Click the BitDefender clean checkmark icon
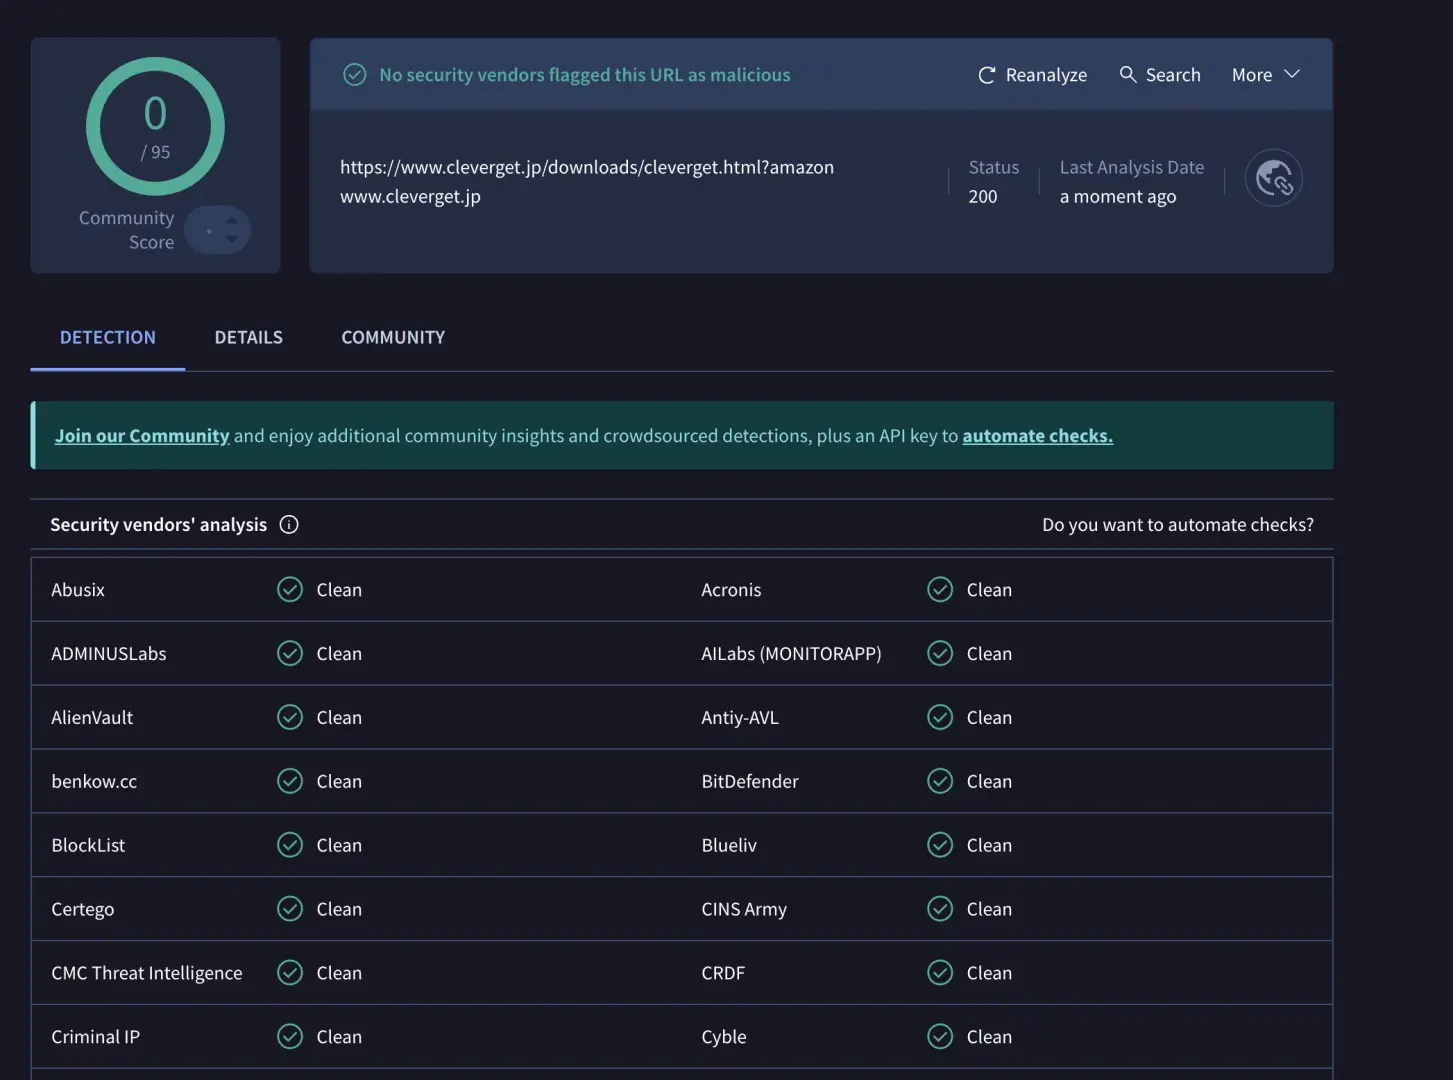This screenshot has height=1080, width=1453. 940,782
